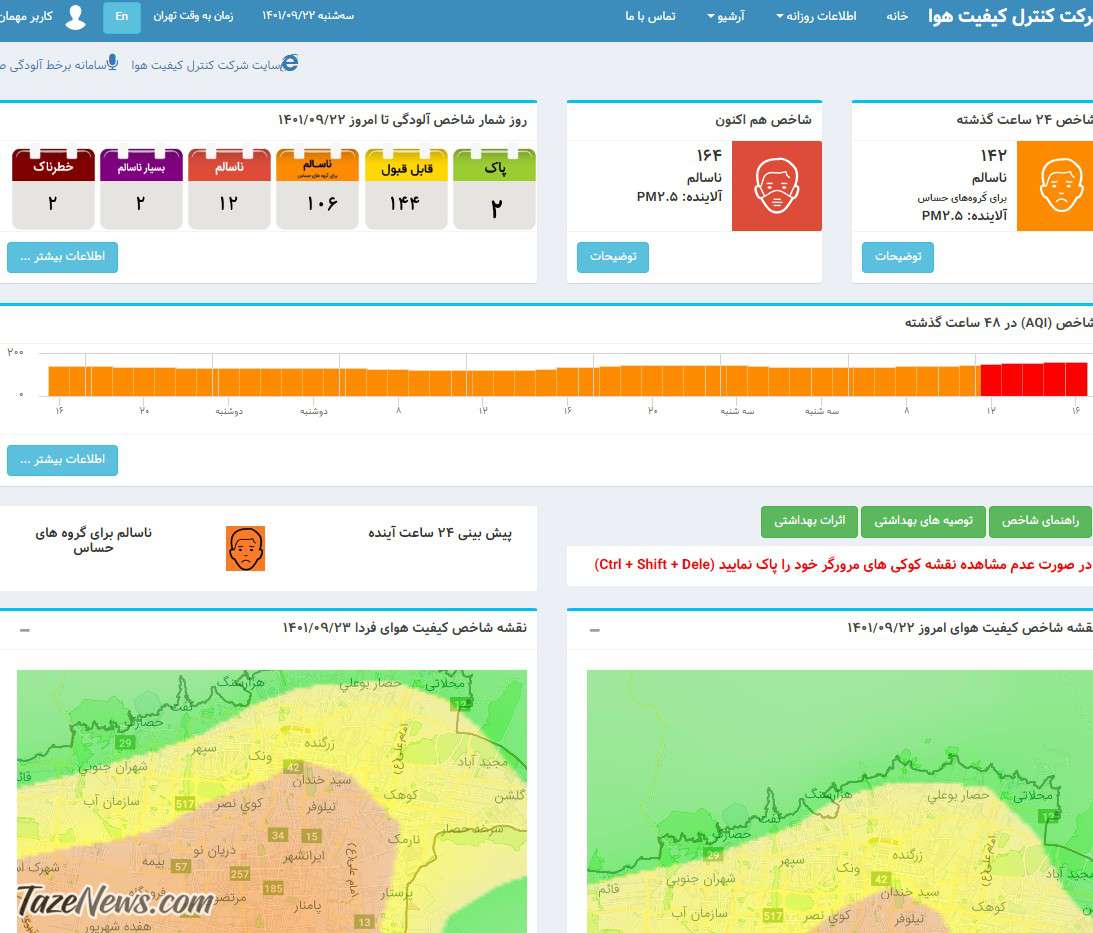
Task: Click the اطلاعات بیشتر button under the pollution counter
Action: pyautogui.click(x=62, y=257)
